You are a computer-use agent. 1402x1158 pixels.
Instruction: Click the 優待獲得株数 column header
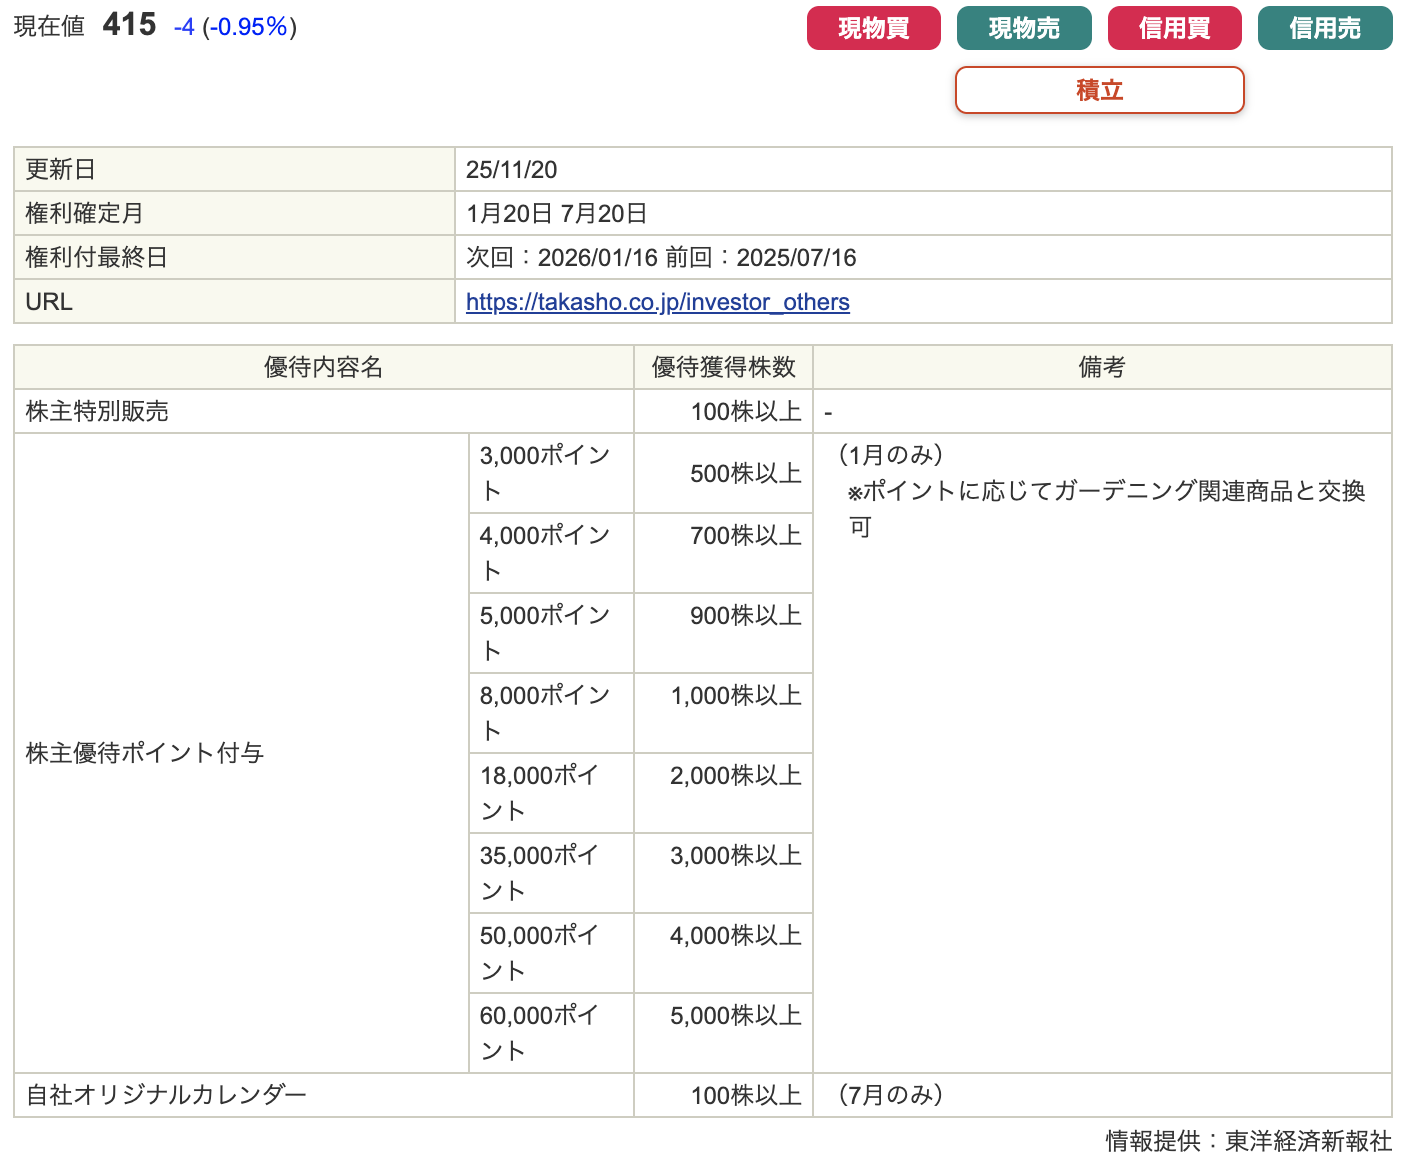[723, 368]
